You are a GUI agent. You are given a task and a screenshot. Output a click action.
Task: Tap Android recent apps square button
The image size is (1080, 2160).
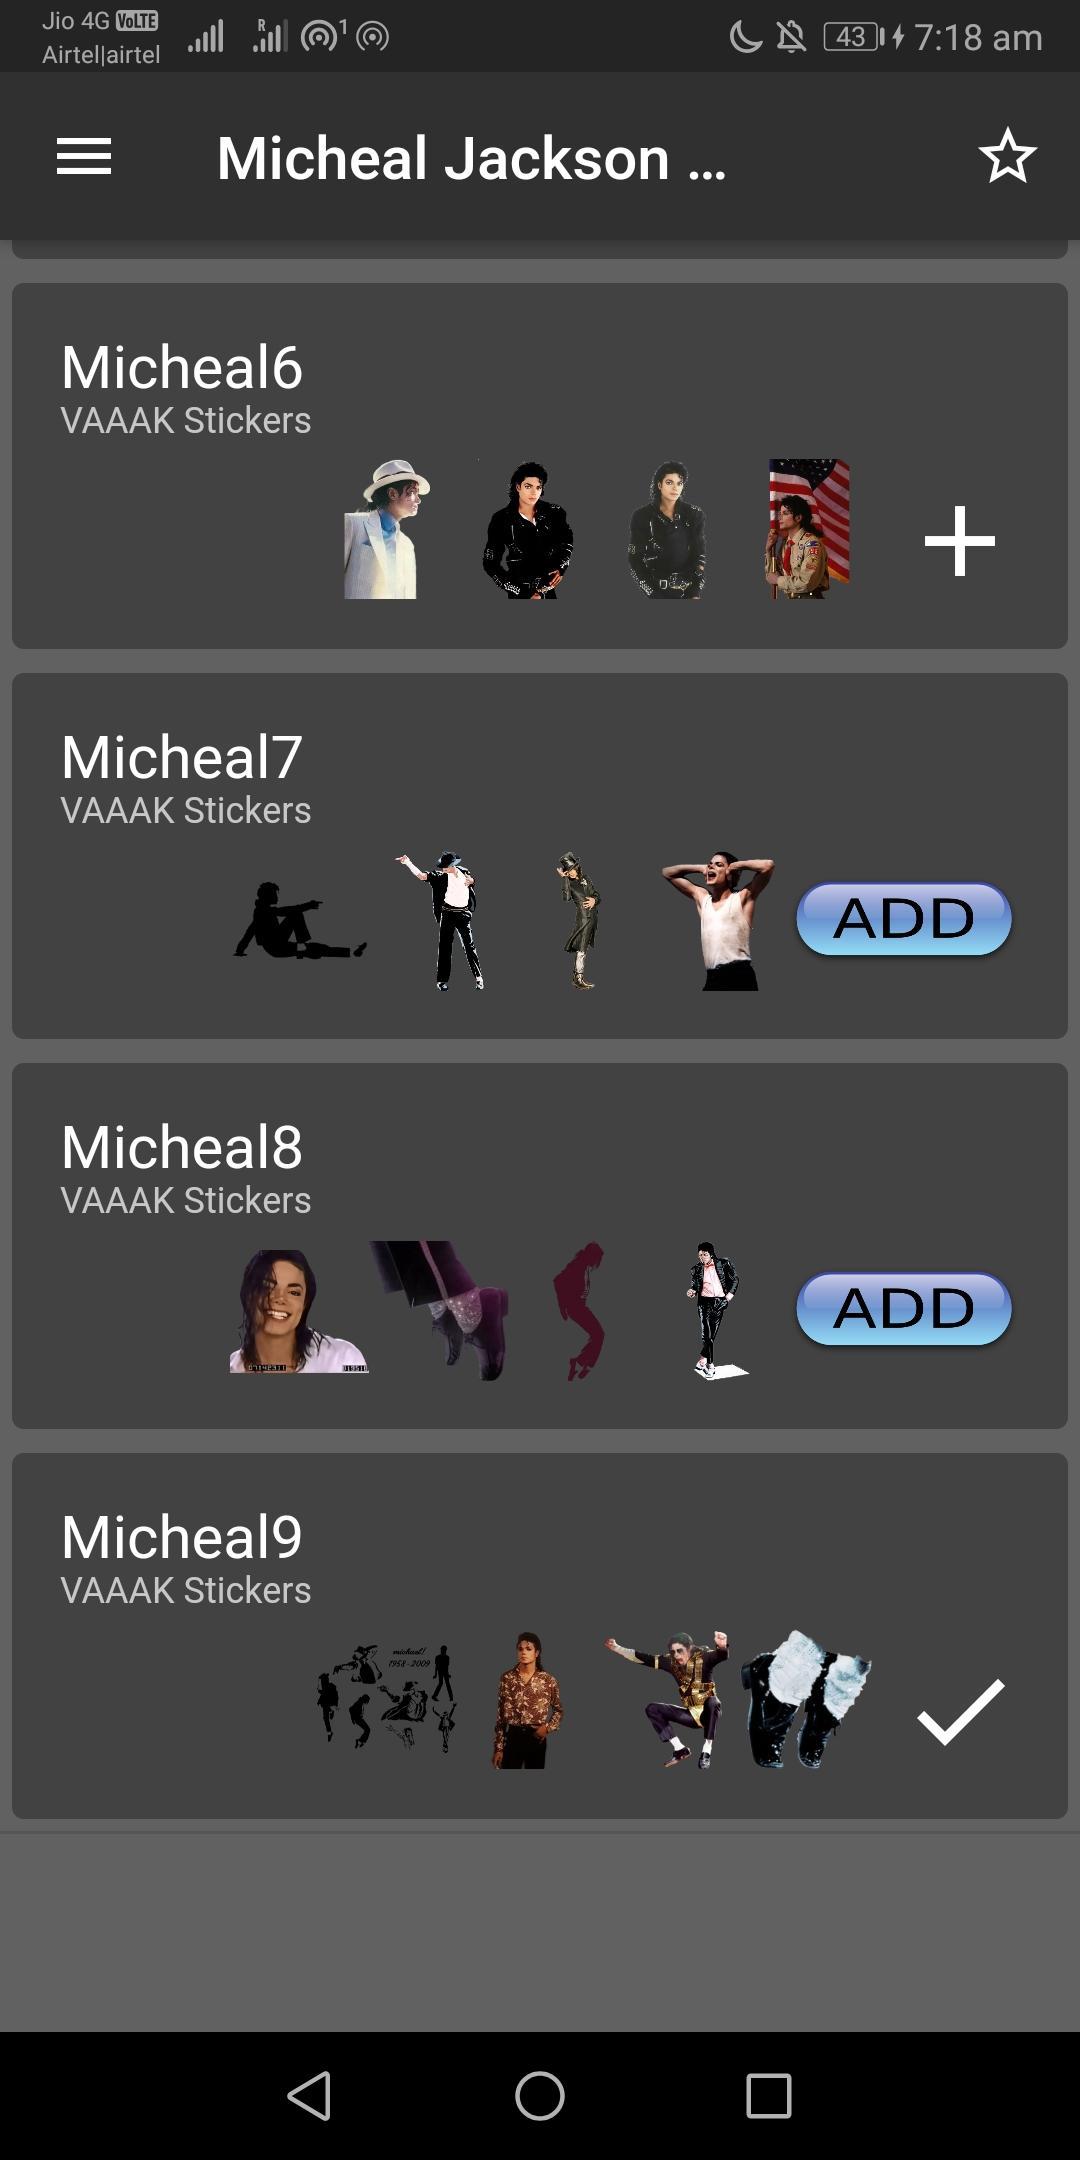769,2095
